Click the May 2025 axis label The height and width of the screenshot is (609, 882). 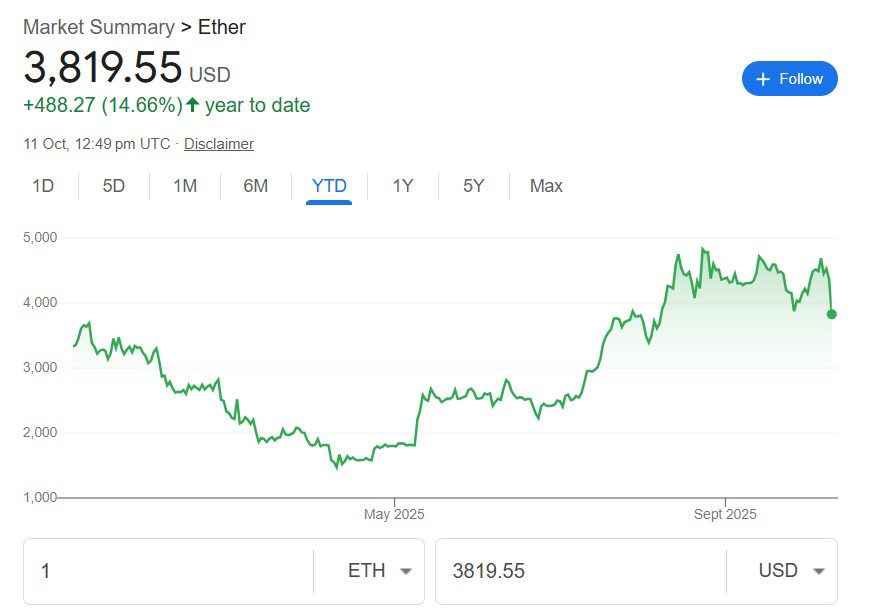coord(394,515)
